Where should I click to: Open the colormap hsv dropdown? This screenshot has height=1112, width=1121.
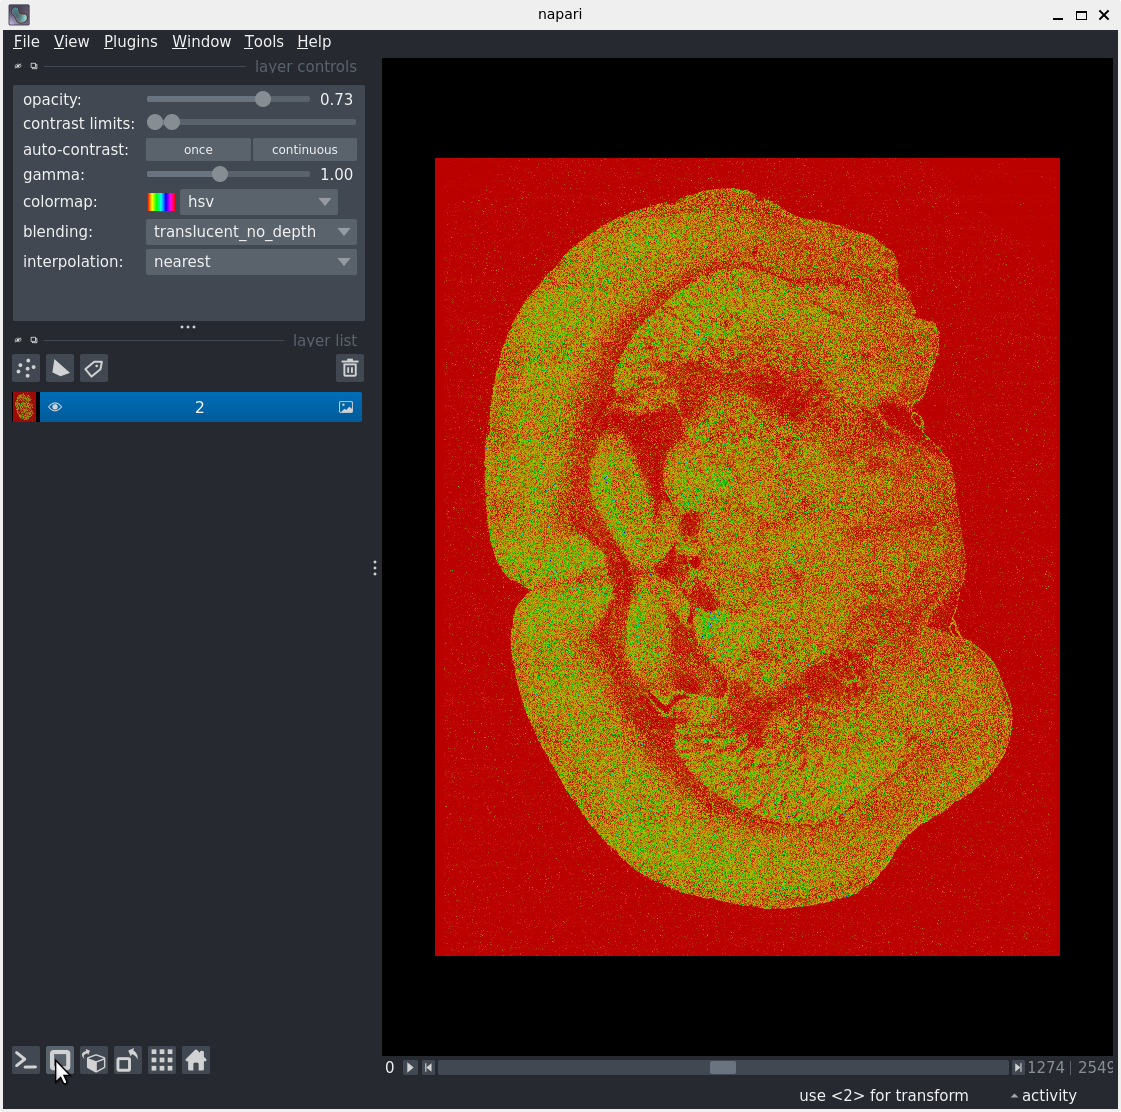(x=258, y=202)
